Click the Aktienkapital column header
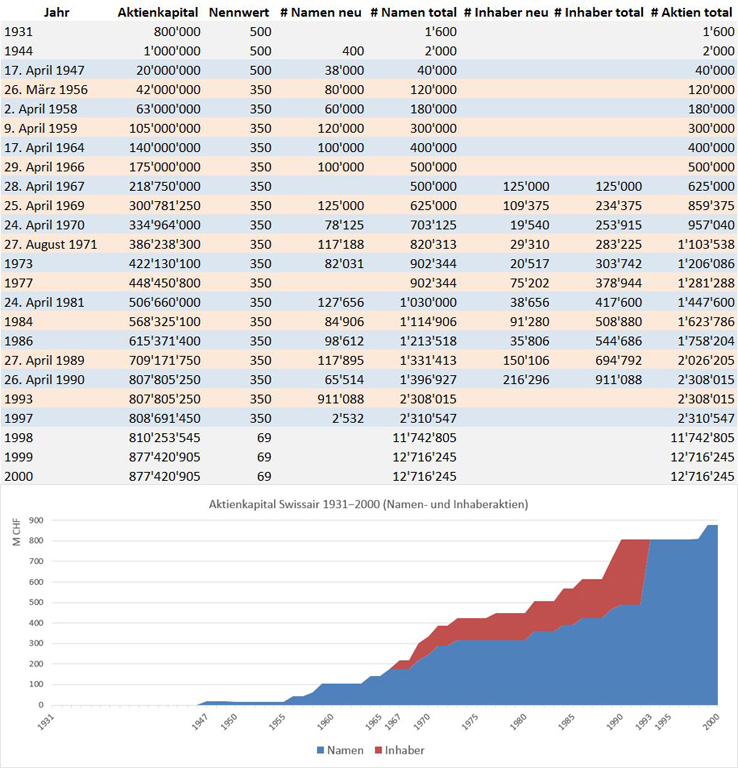738x768 pixels. click(x=158, y=12)
